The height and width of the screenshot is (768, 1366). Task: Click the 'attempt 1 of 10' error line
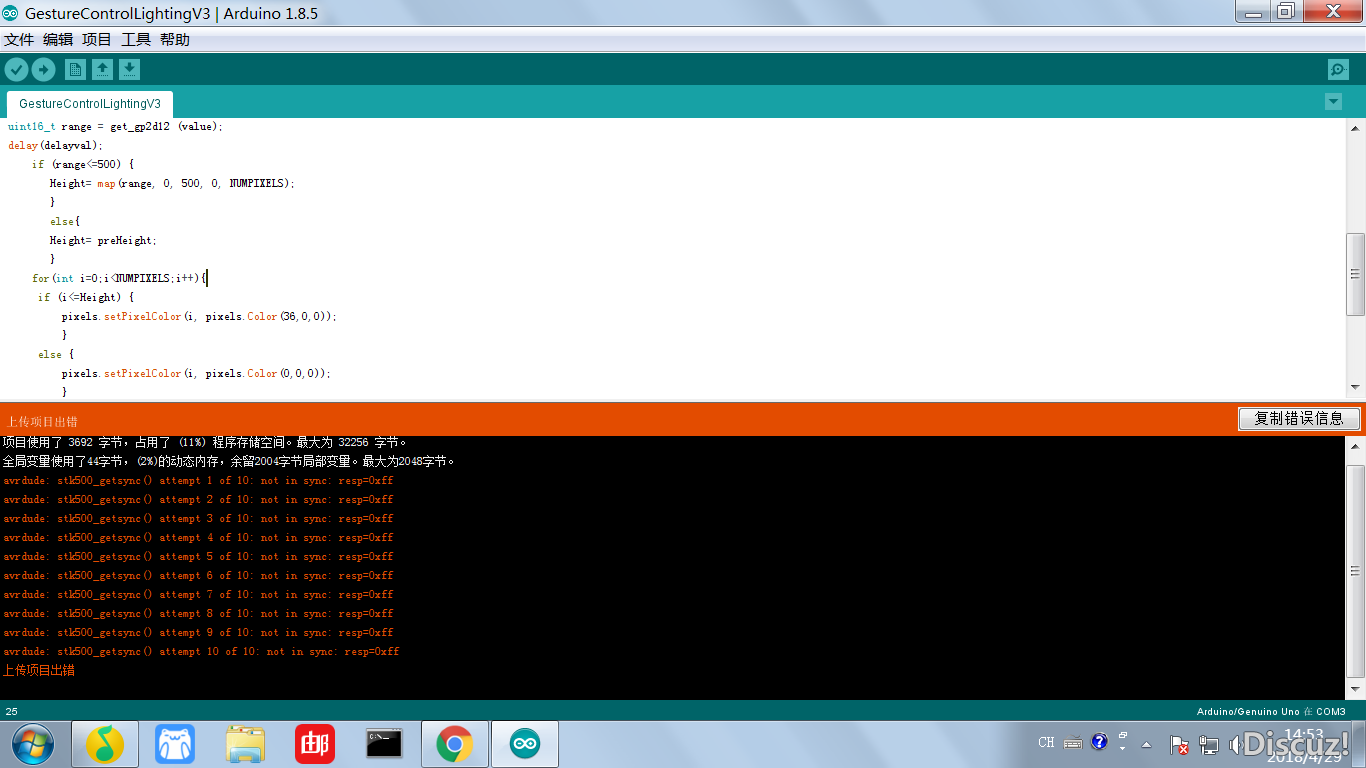(198, 481)
